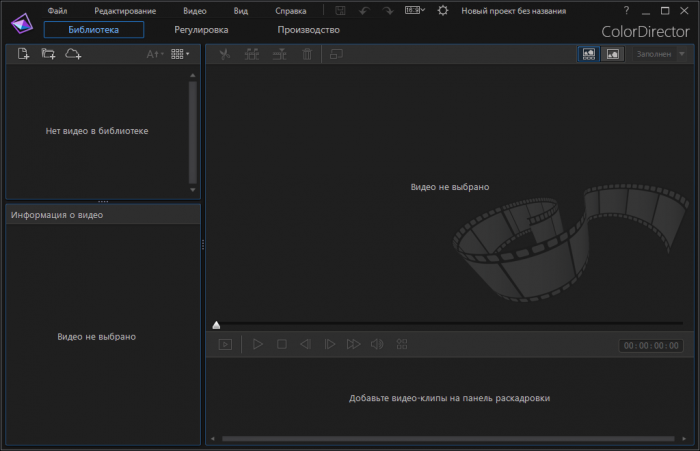
Task: Toggle the movie playback mode button
Action: point(225,344)
